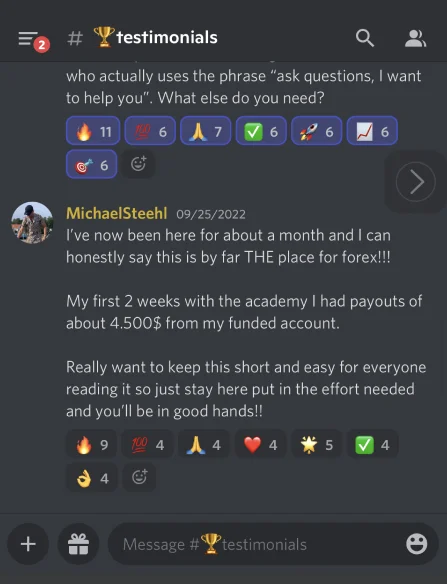Image resolution: width=447 pixels, height=584 pixels.
Task: Toggle the fire reaction with 11 count
Action: (x=93, y=131)
